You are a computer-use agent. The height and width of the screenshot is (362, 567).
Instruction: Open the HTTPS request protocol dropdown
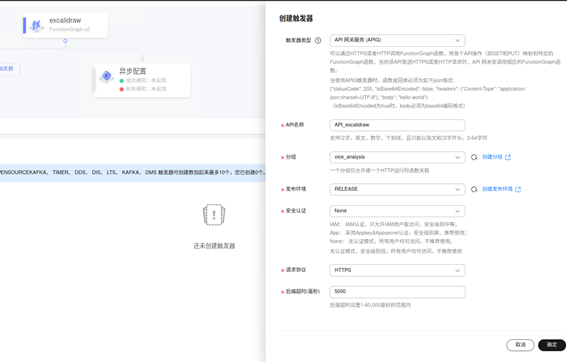[x=397, y=271]
